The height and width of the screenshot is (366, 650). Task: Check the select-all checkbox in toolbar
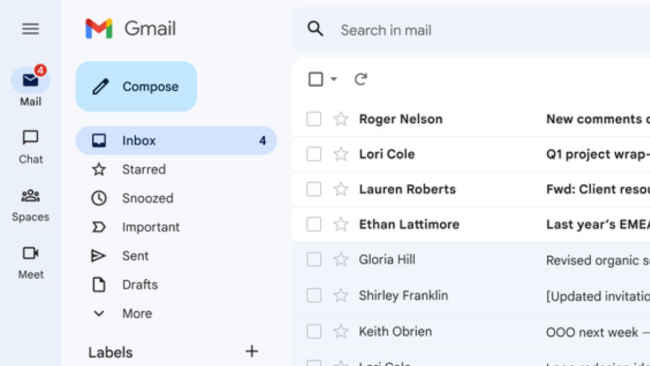tap(315, 79)
